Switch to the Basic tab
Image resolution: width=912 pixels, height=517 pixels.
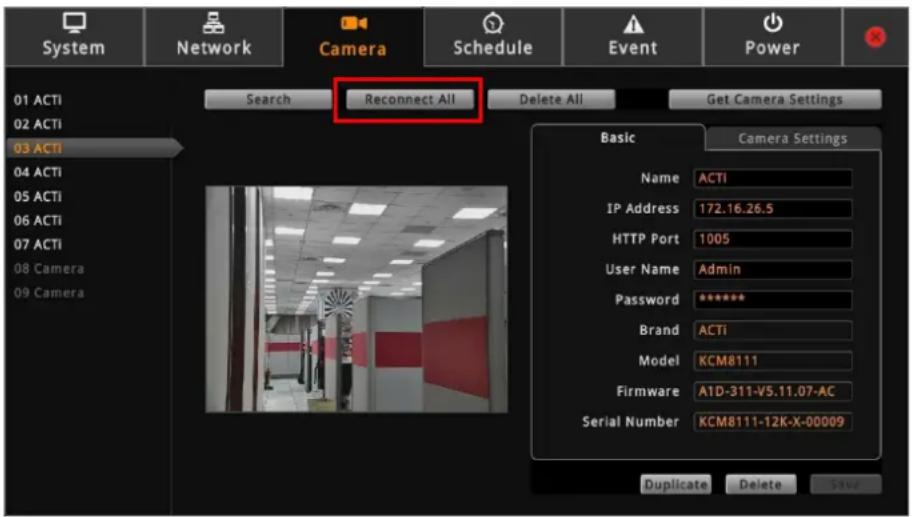(618, 138)
